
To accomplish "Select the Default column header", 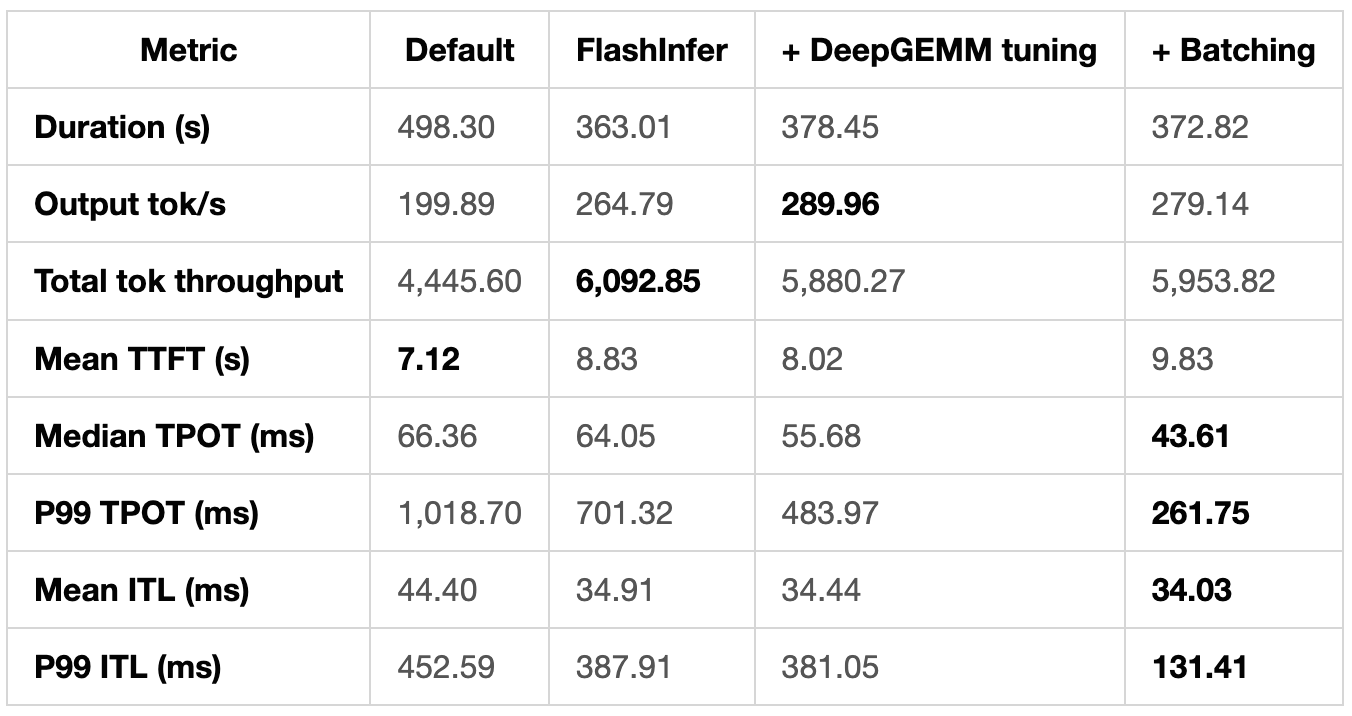I will click(x=460, y=50).
